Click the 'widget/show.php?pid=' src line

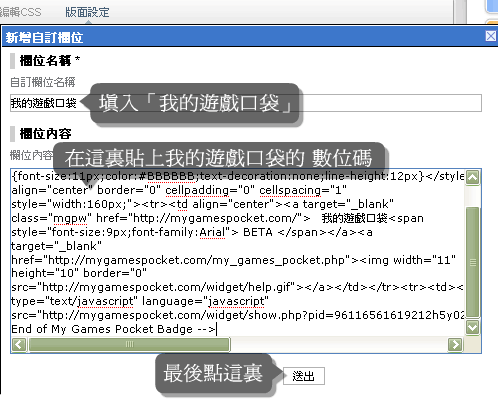[238, 315]
